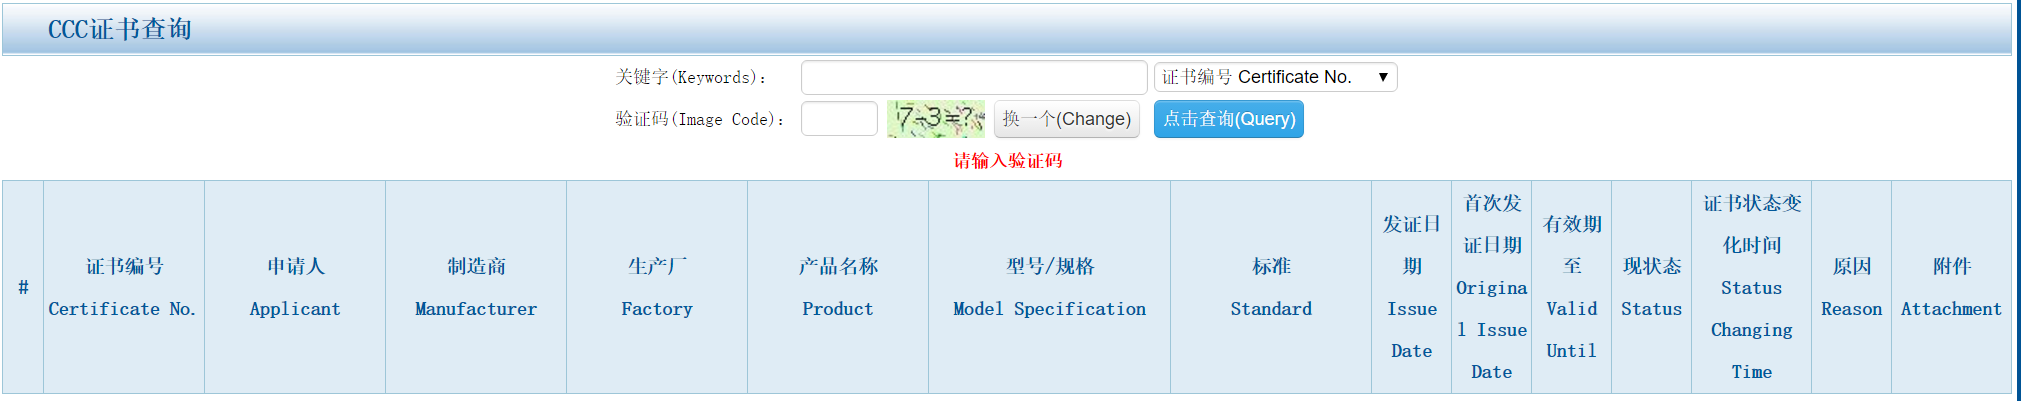The width and height of the screenshot is (2021, 401).
Task: Click the 申请人 Applicant column header
Action: tap(295, 287)
